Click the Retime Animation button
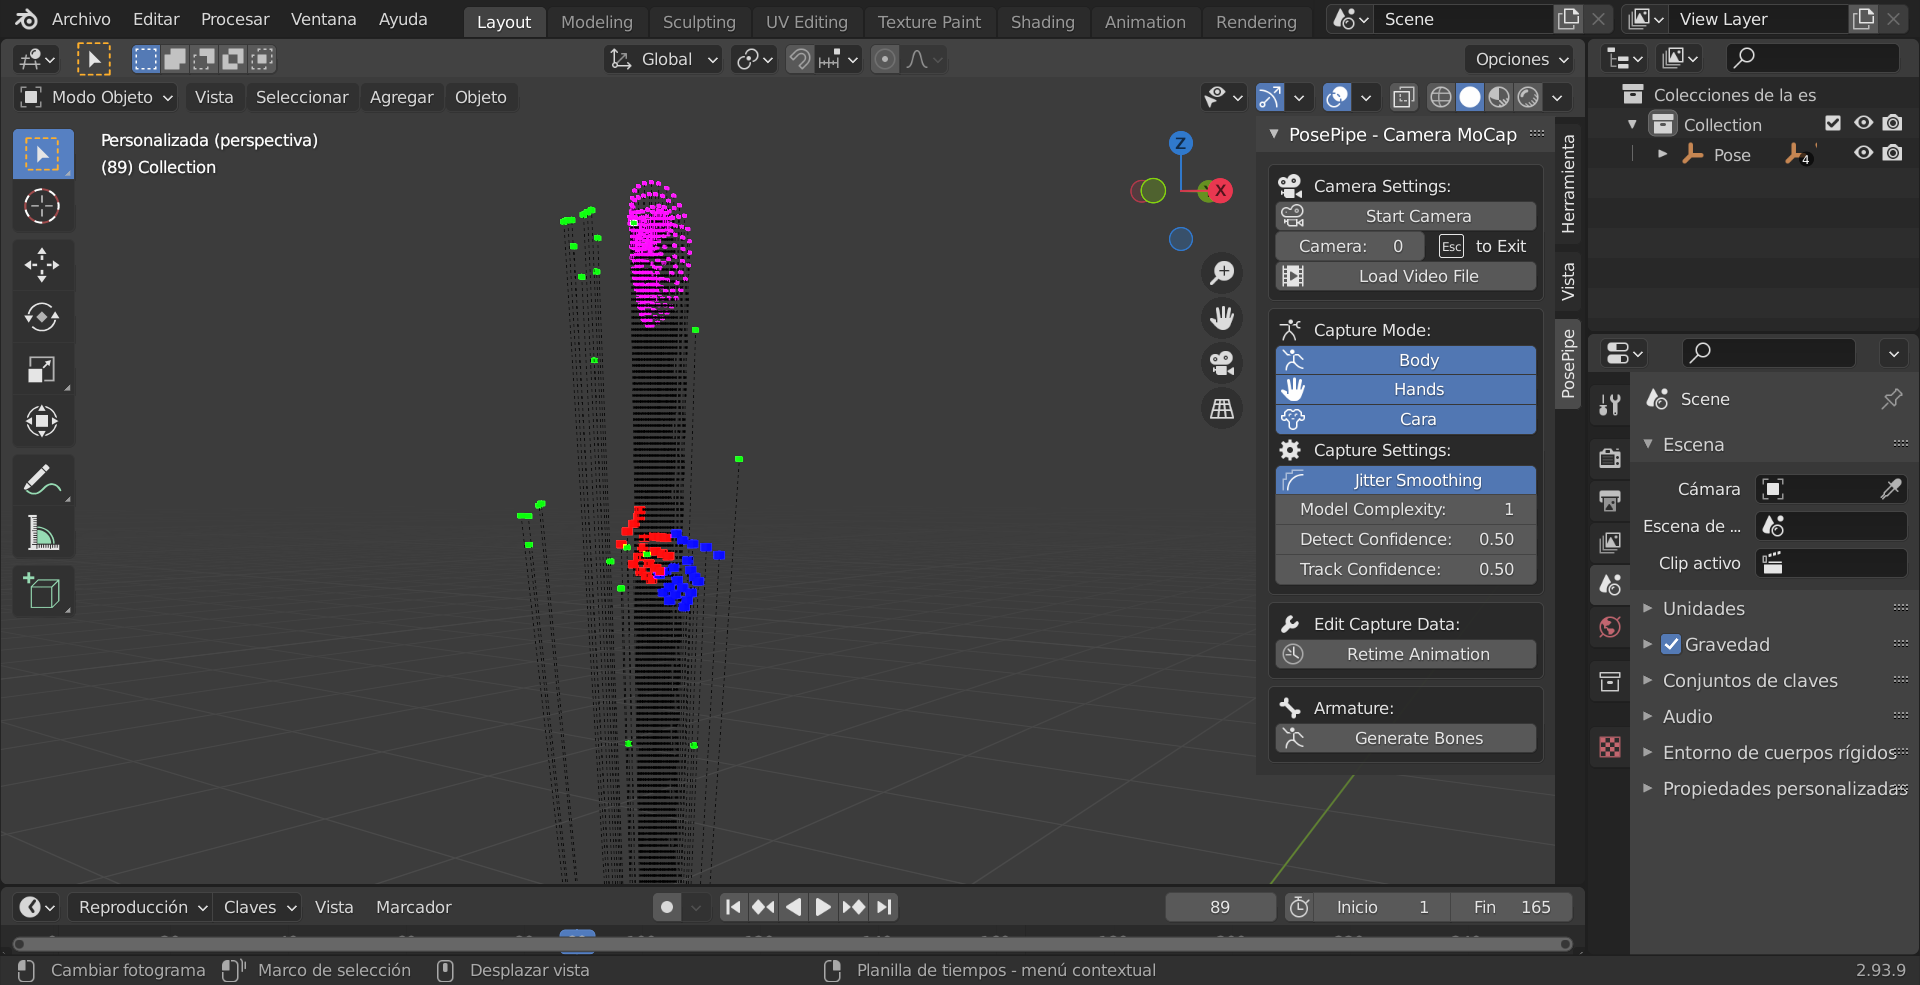 click(1405, 654)
